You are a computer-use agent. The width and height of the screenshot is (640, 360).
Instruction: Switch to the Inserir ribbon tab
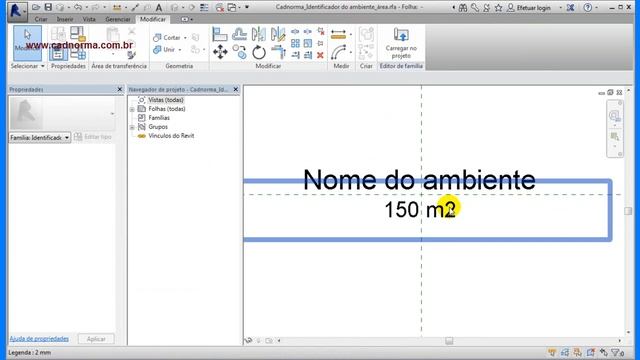(65, 19)
